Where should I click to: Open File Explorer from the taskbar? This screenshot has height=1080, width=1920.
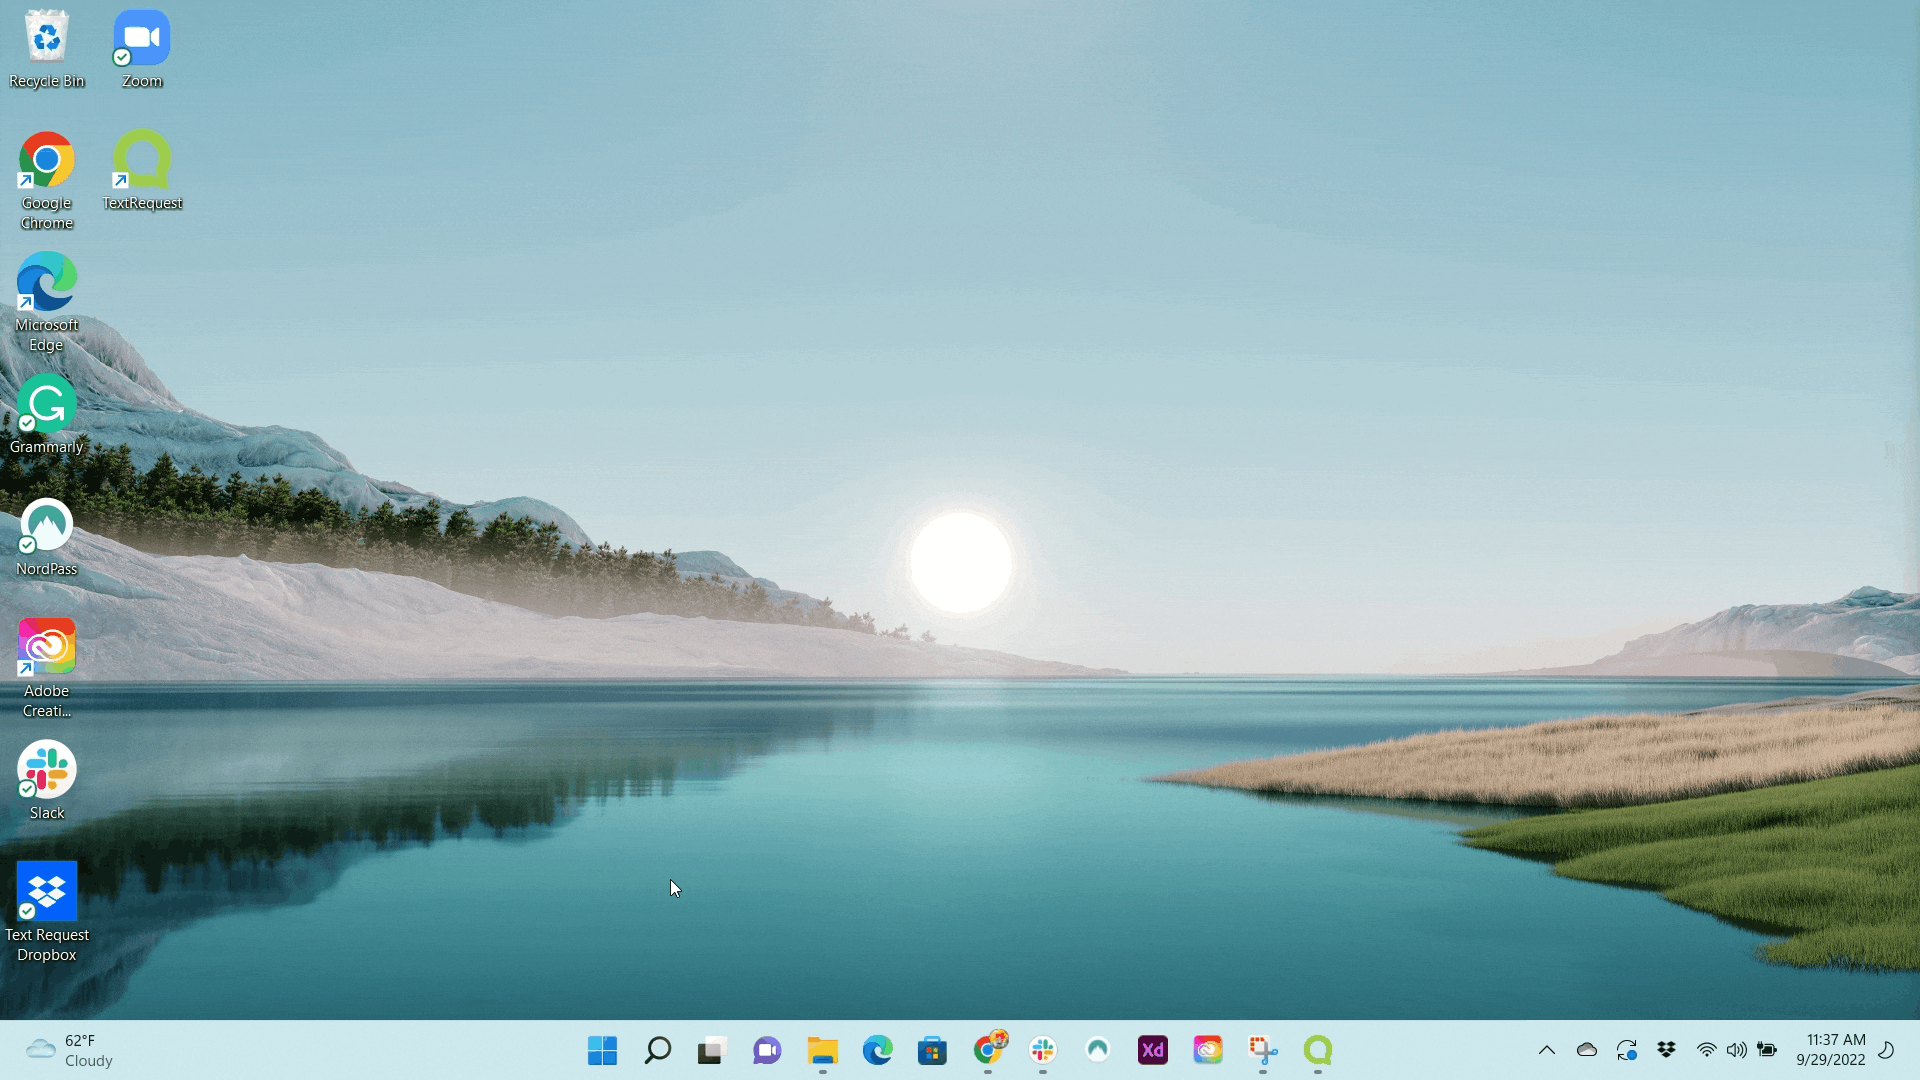(x=822, y=1050)
